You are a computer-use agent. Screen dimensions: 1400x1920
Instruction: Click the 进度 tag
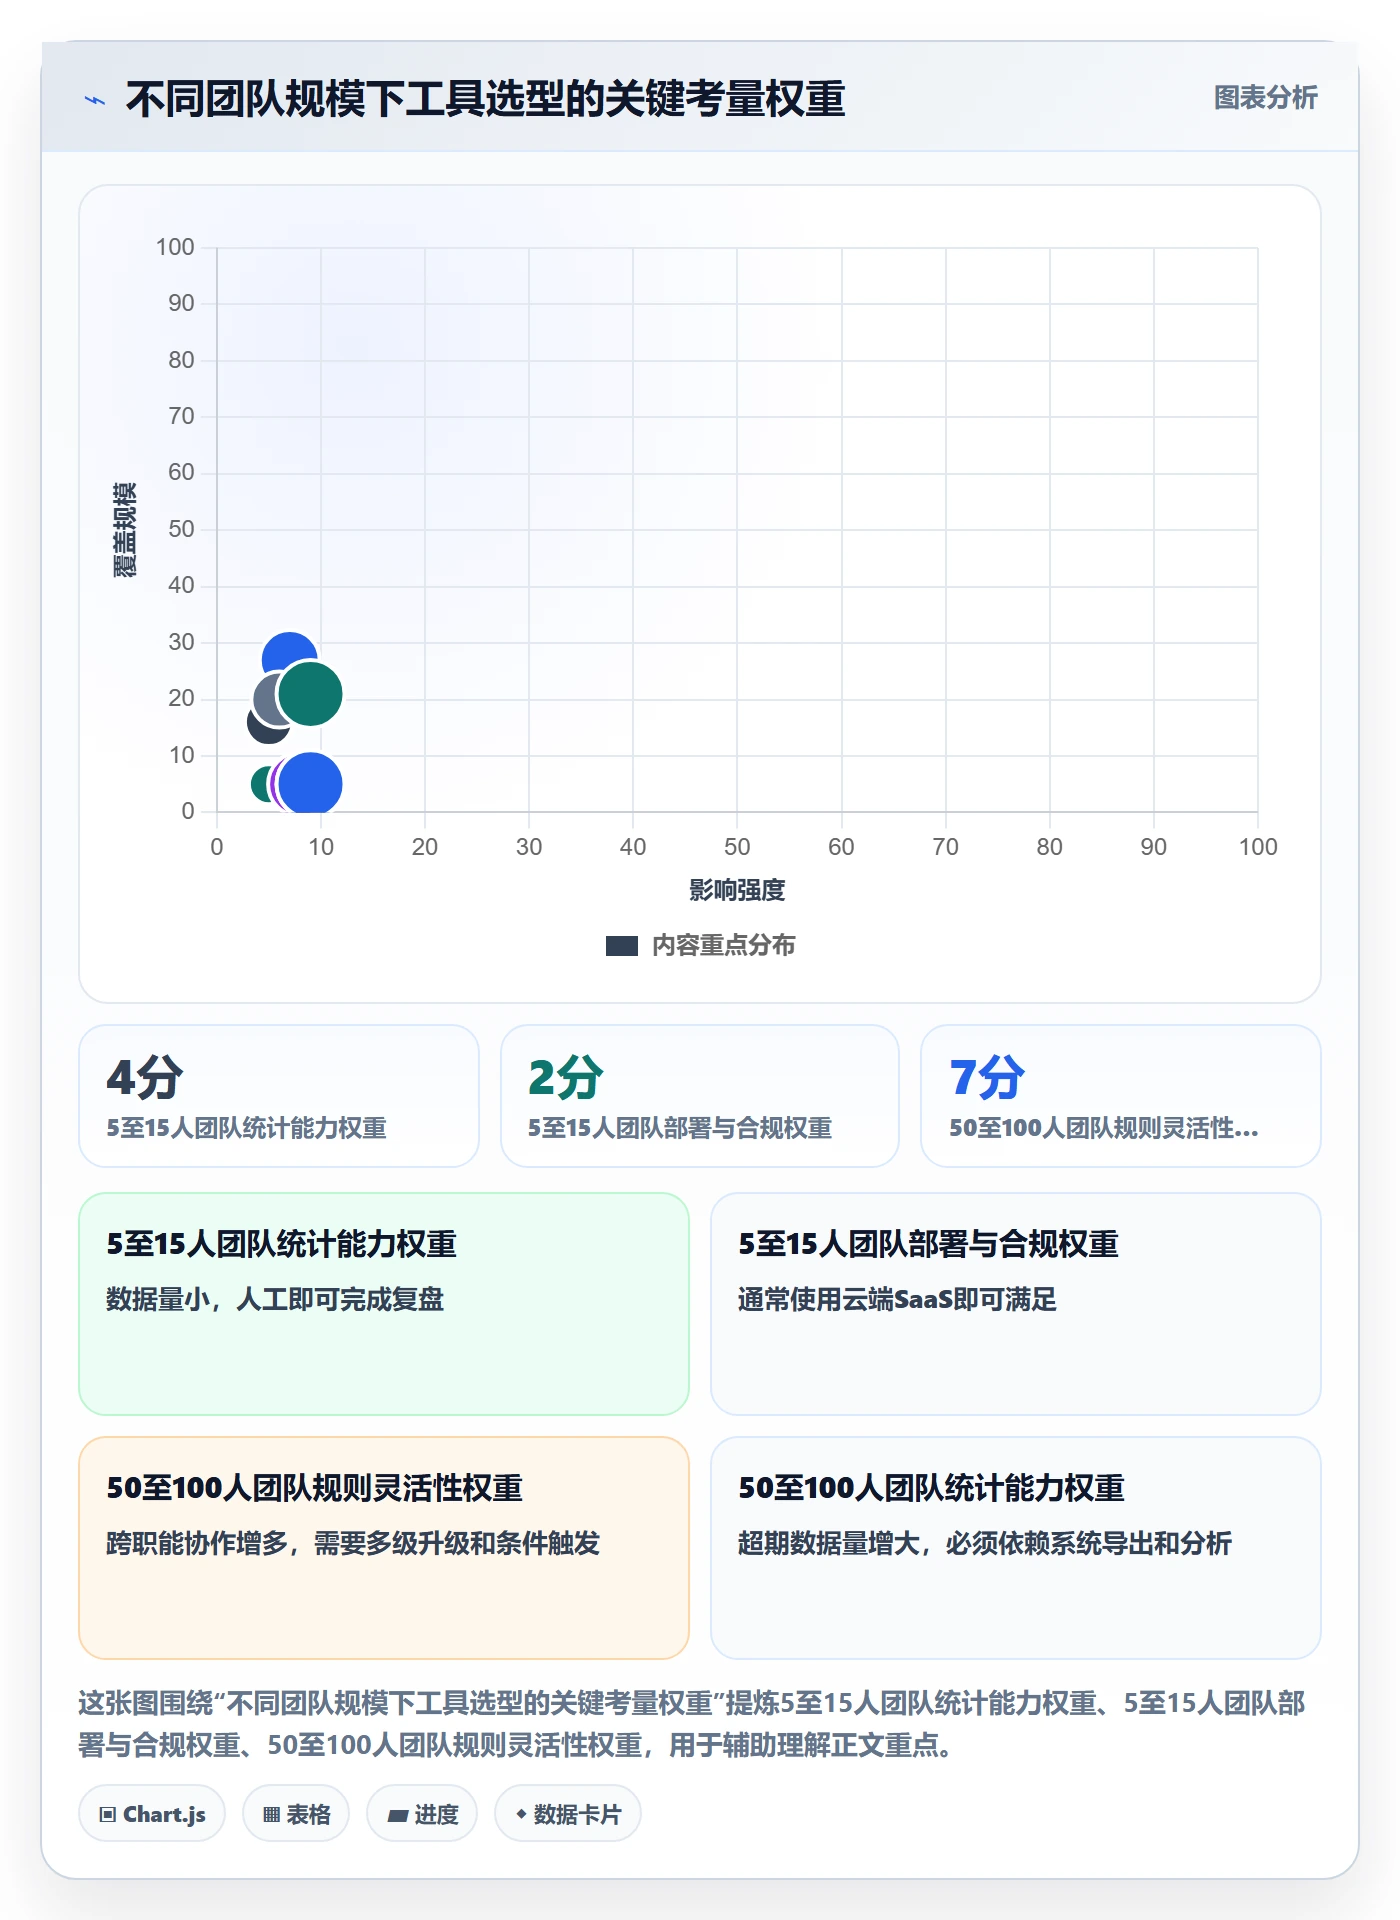coord(422,1814)
